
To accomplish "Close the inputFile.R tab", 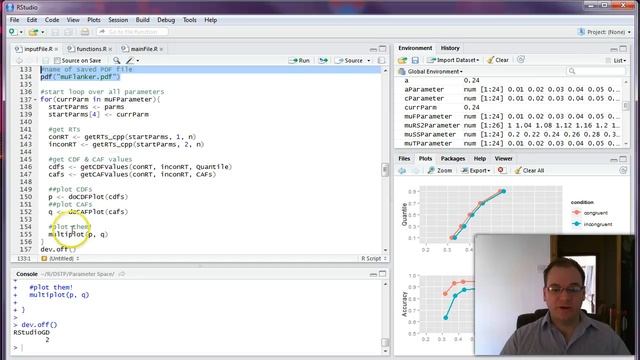I will (x=56, y=49).
